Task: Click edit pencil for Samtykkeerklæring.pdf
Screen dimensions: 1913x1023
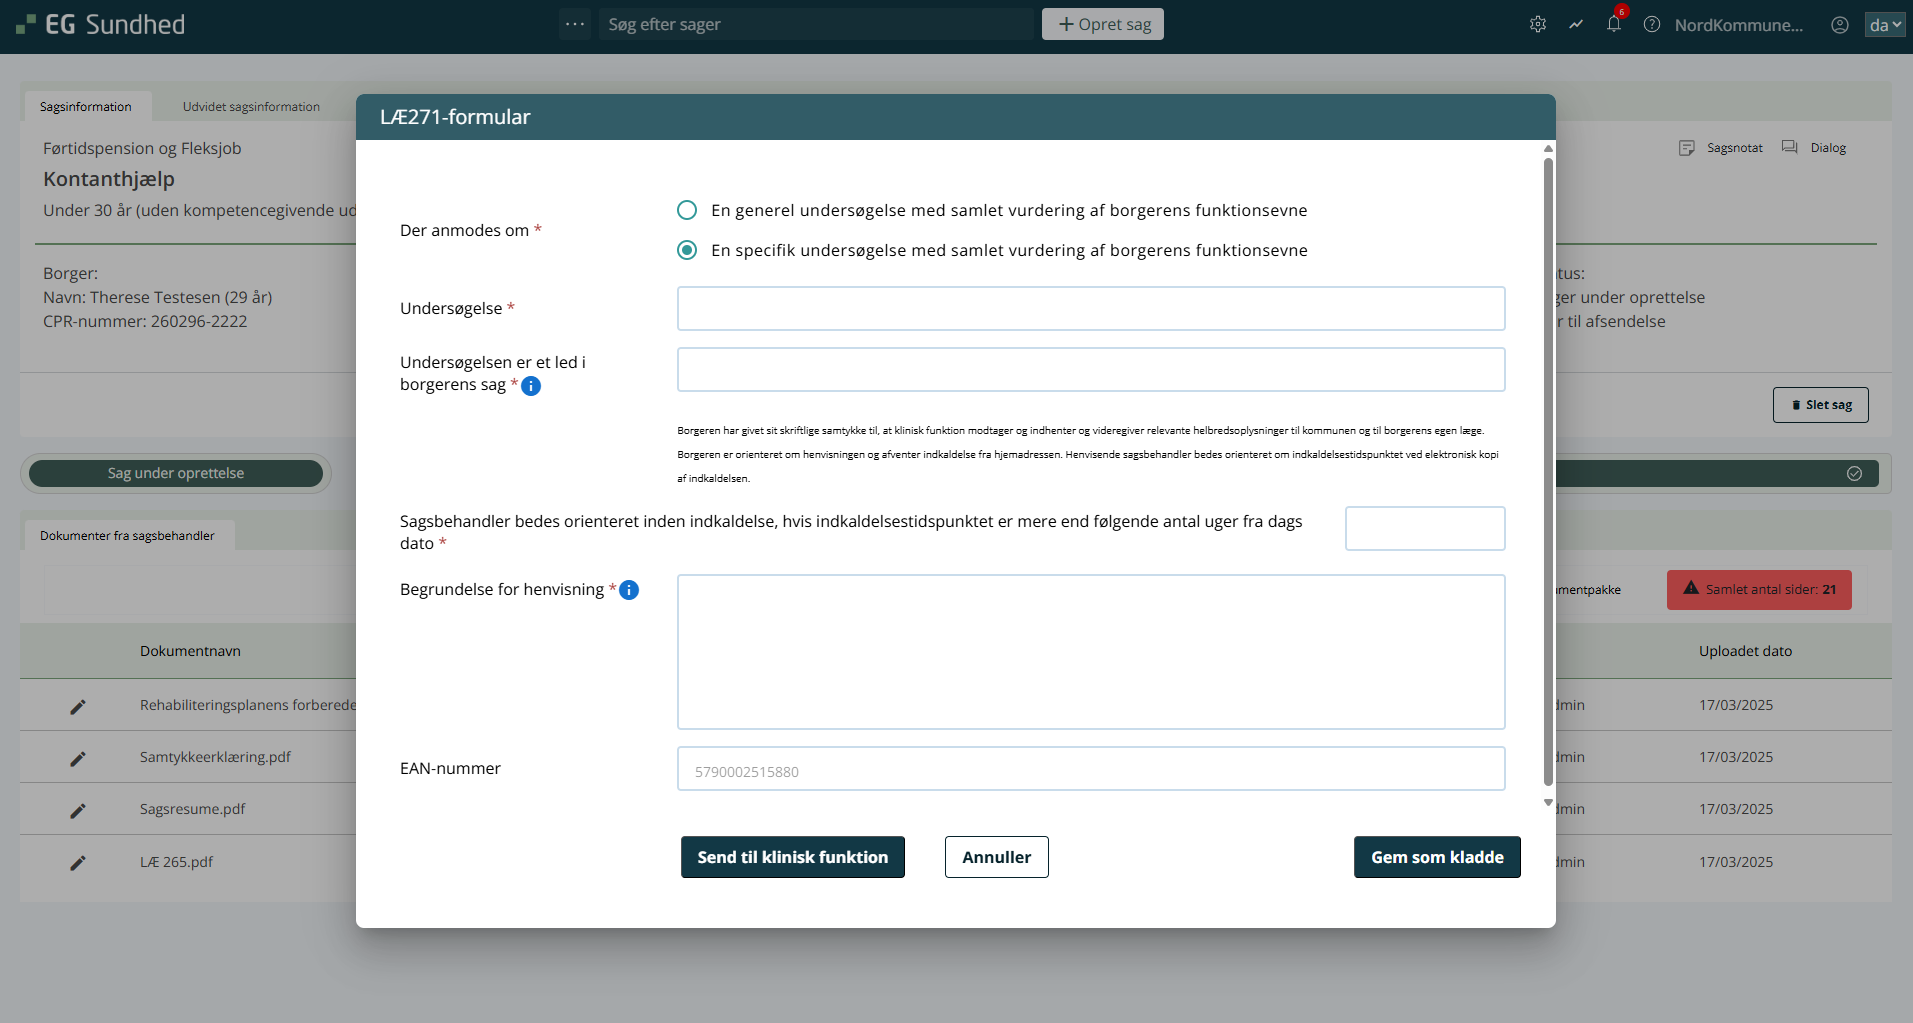Action: pos(78,758)
